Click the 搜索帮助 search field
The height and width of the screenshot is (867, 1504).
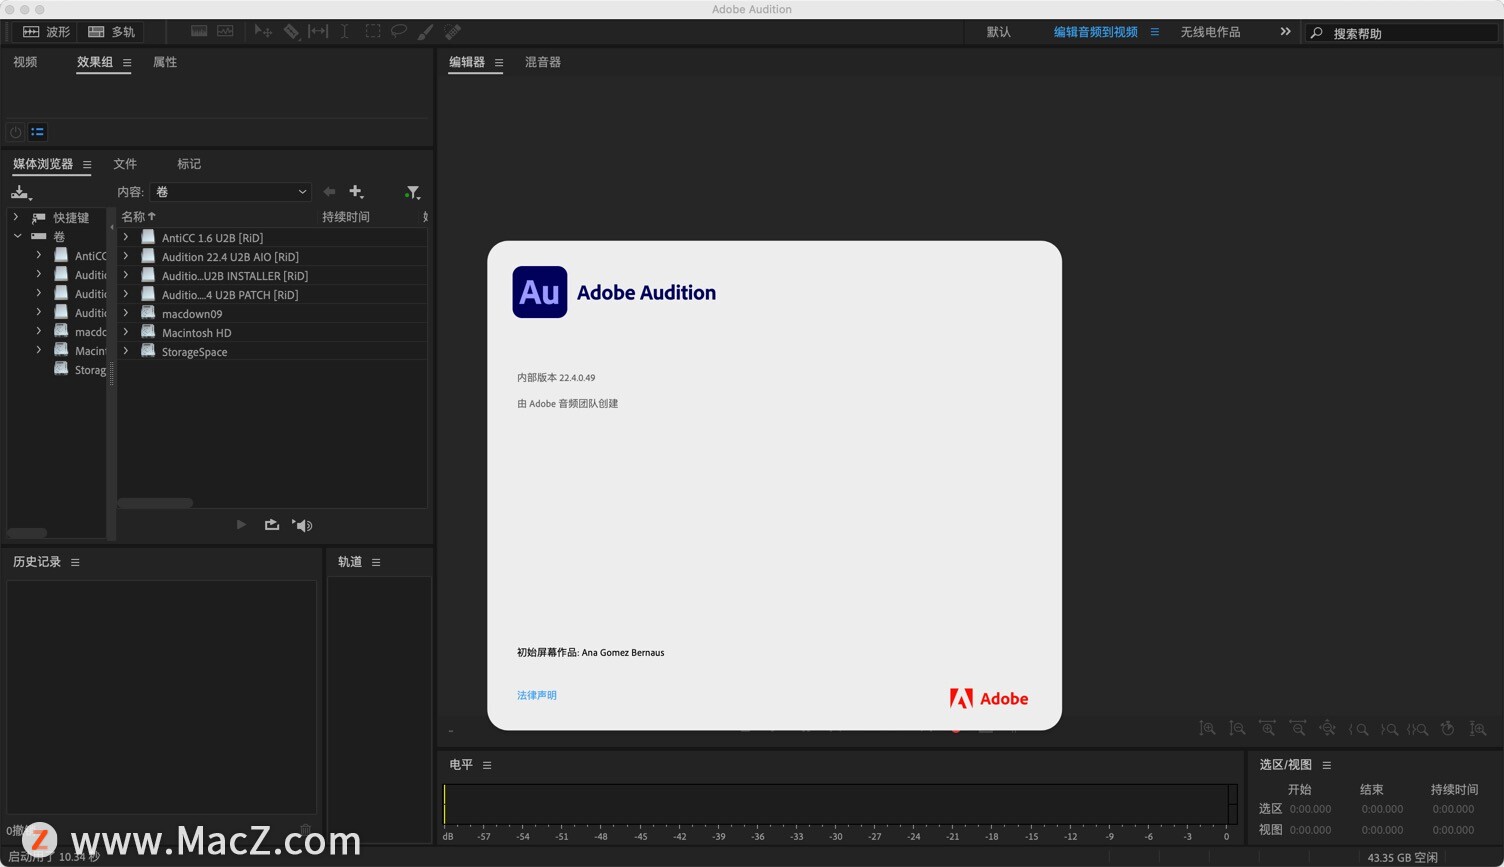point(1403,33)
